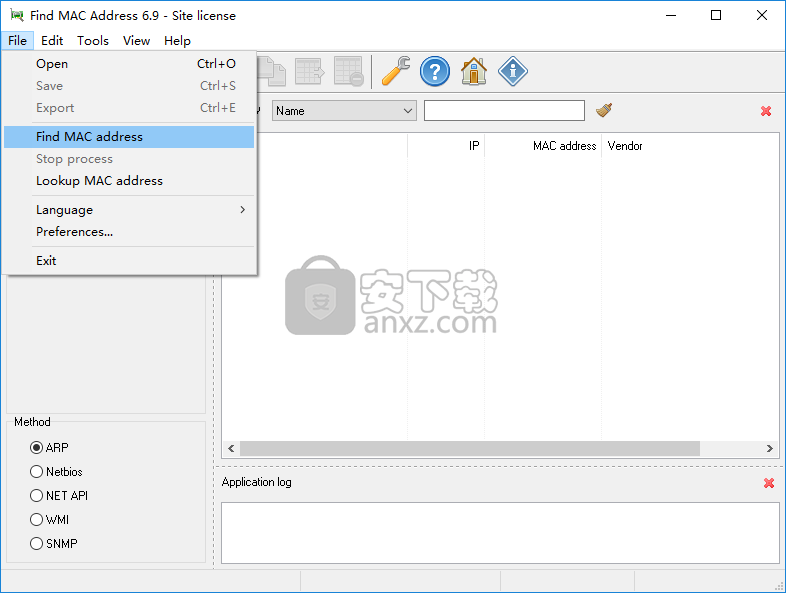Open the Tools menu
The width and height of the screenshot is (786, 593).
pyautogui.click(x=93, y=41)
